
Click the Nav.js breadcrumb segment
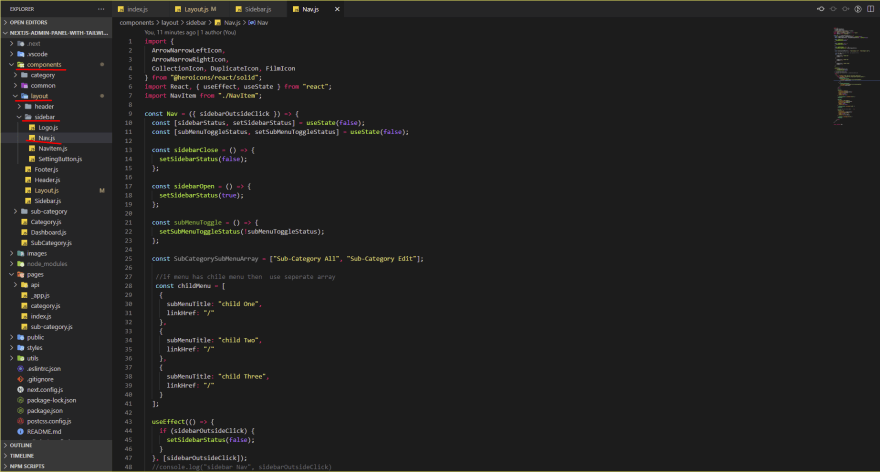pos(228,23)
